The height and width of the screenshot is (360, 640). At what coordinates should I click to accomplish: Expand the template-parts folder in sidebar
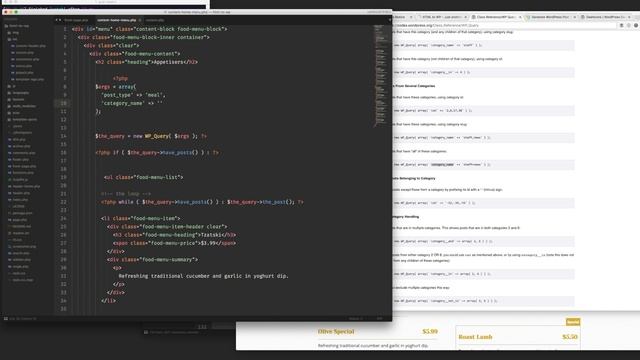coord(22,119)
